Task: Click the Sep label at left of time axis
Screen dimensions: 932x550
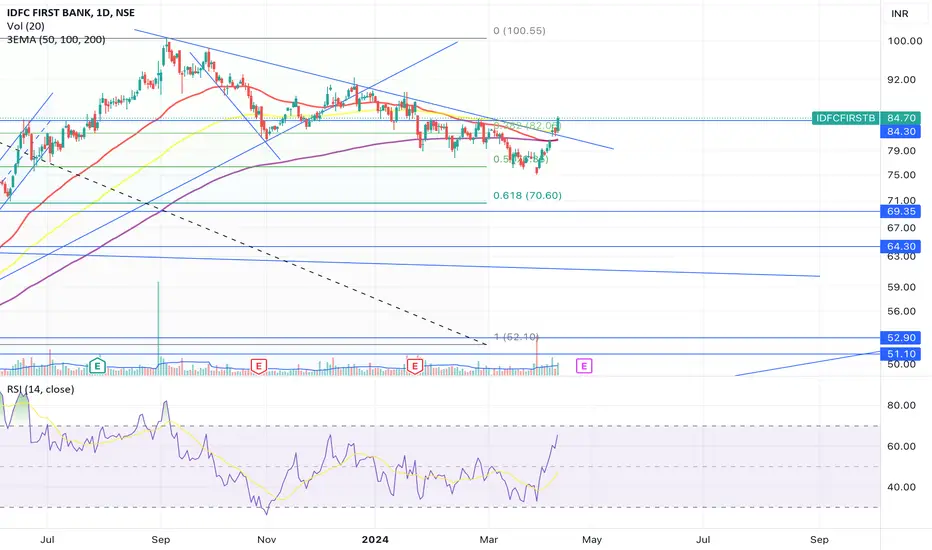Action: (160, 539)
